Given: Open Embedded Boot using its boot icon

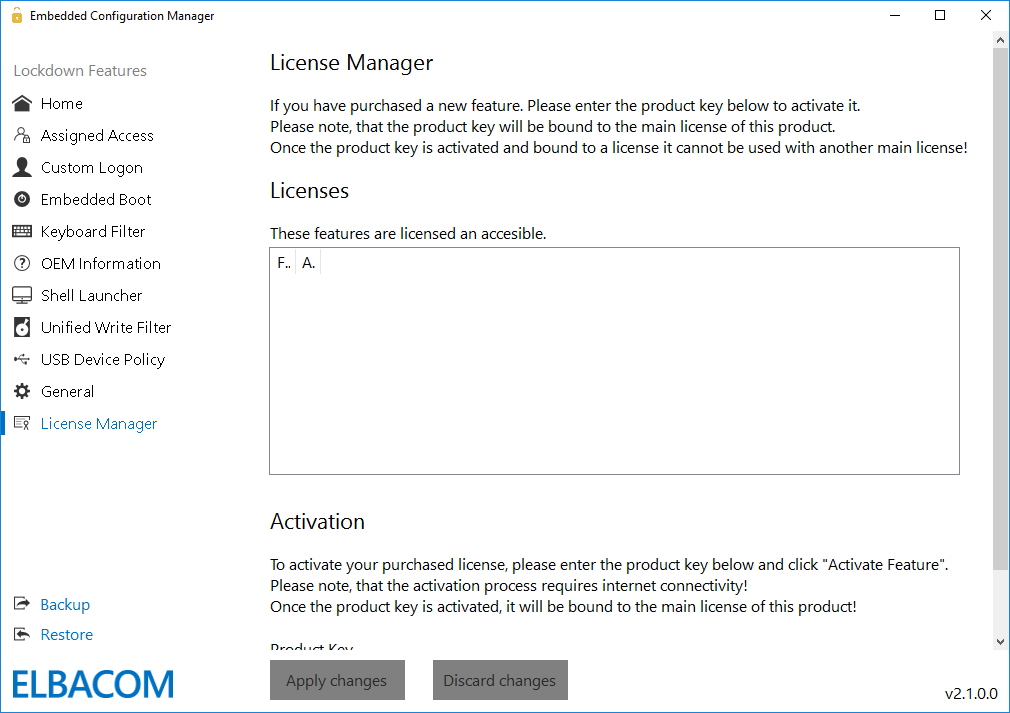Looking at the screenshot, I should [x=21, y=199].
